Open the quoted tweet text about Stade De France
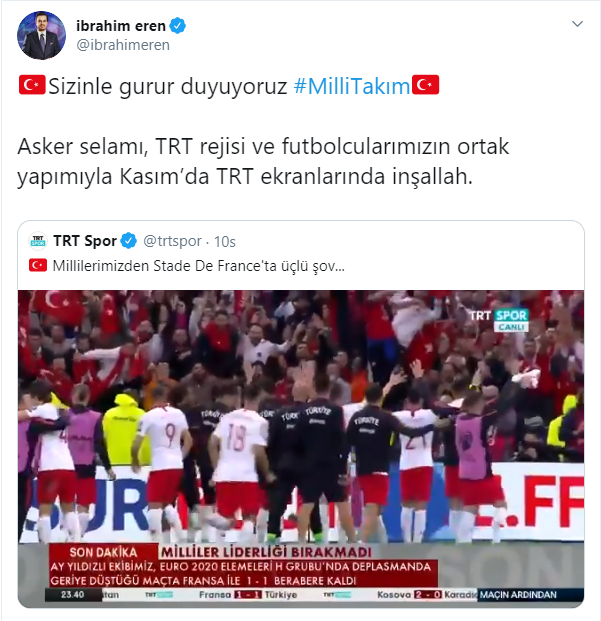601x621 pixels. (198, 266)
